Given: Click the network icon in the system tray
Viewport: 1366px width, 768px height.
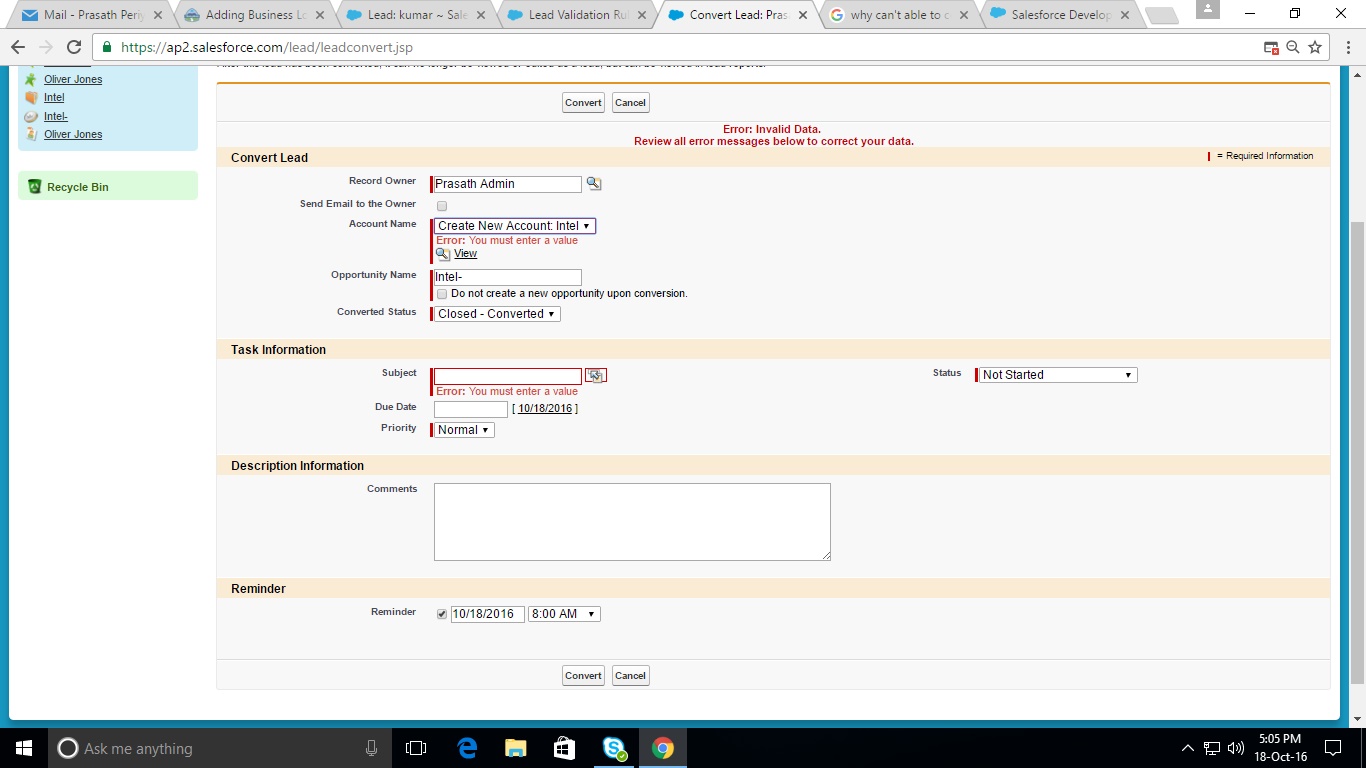Looking at the screenshot, I should pos(1212,748).
